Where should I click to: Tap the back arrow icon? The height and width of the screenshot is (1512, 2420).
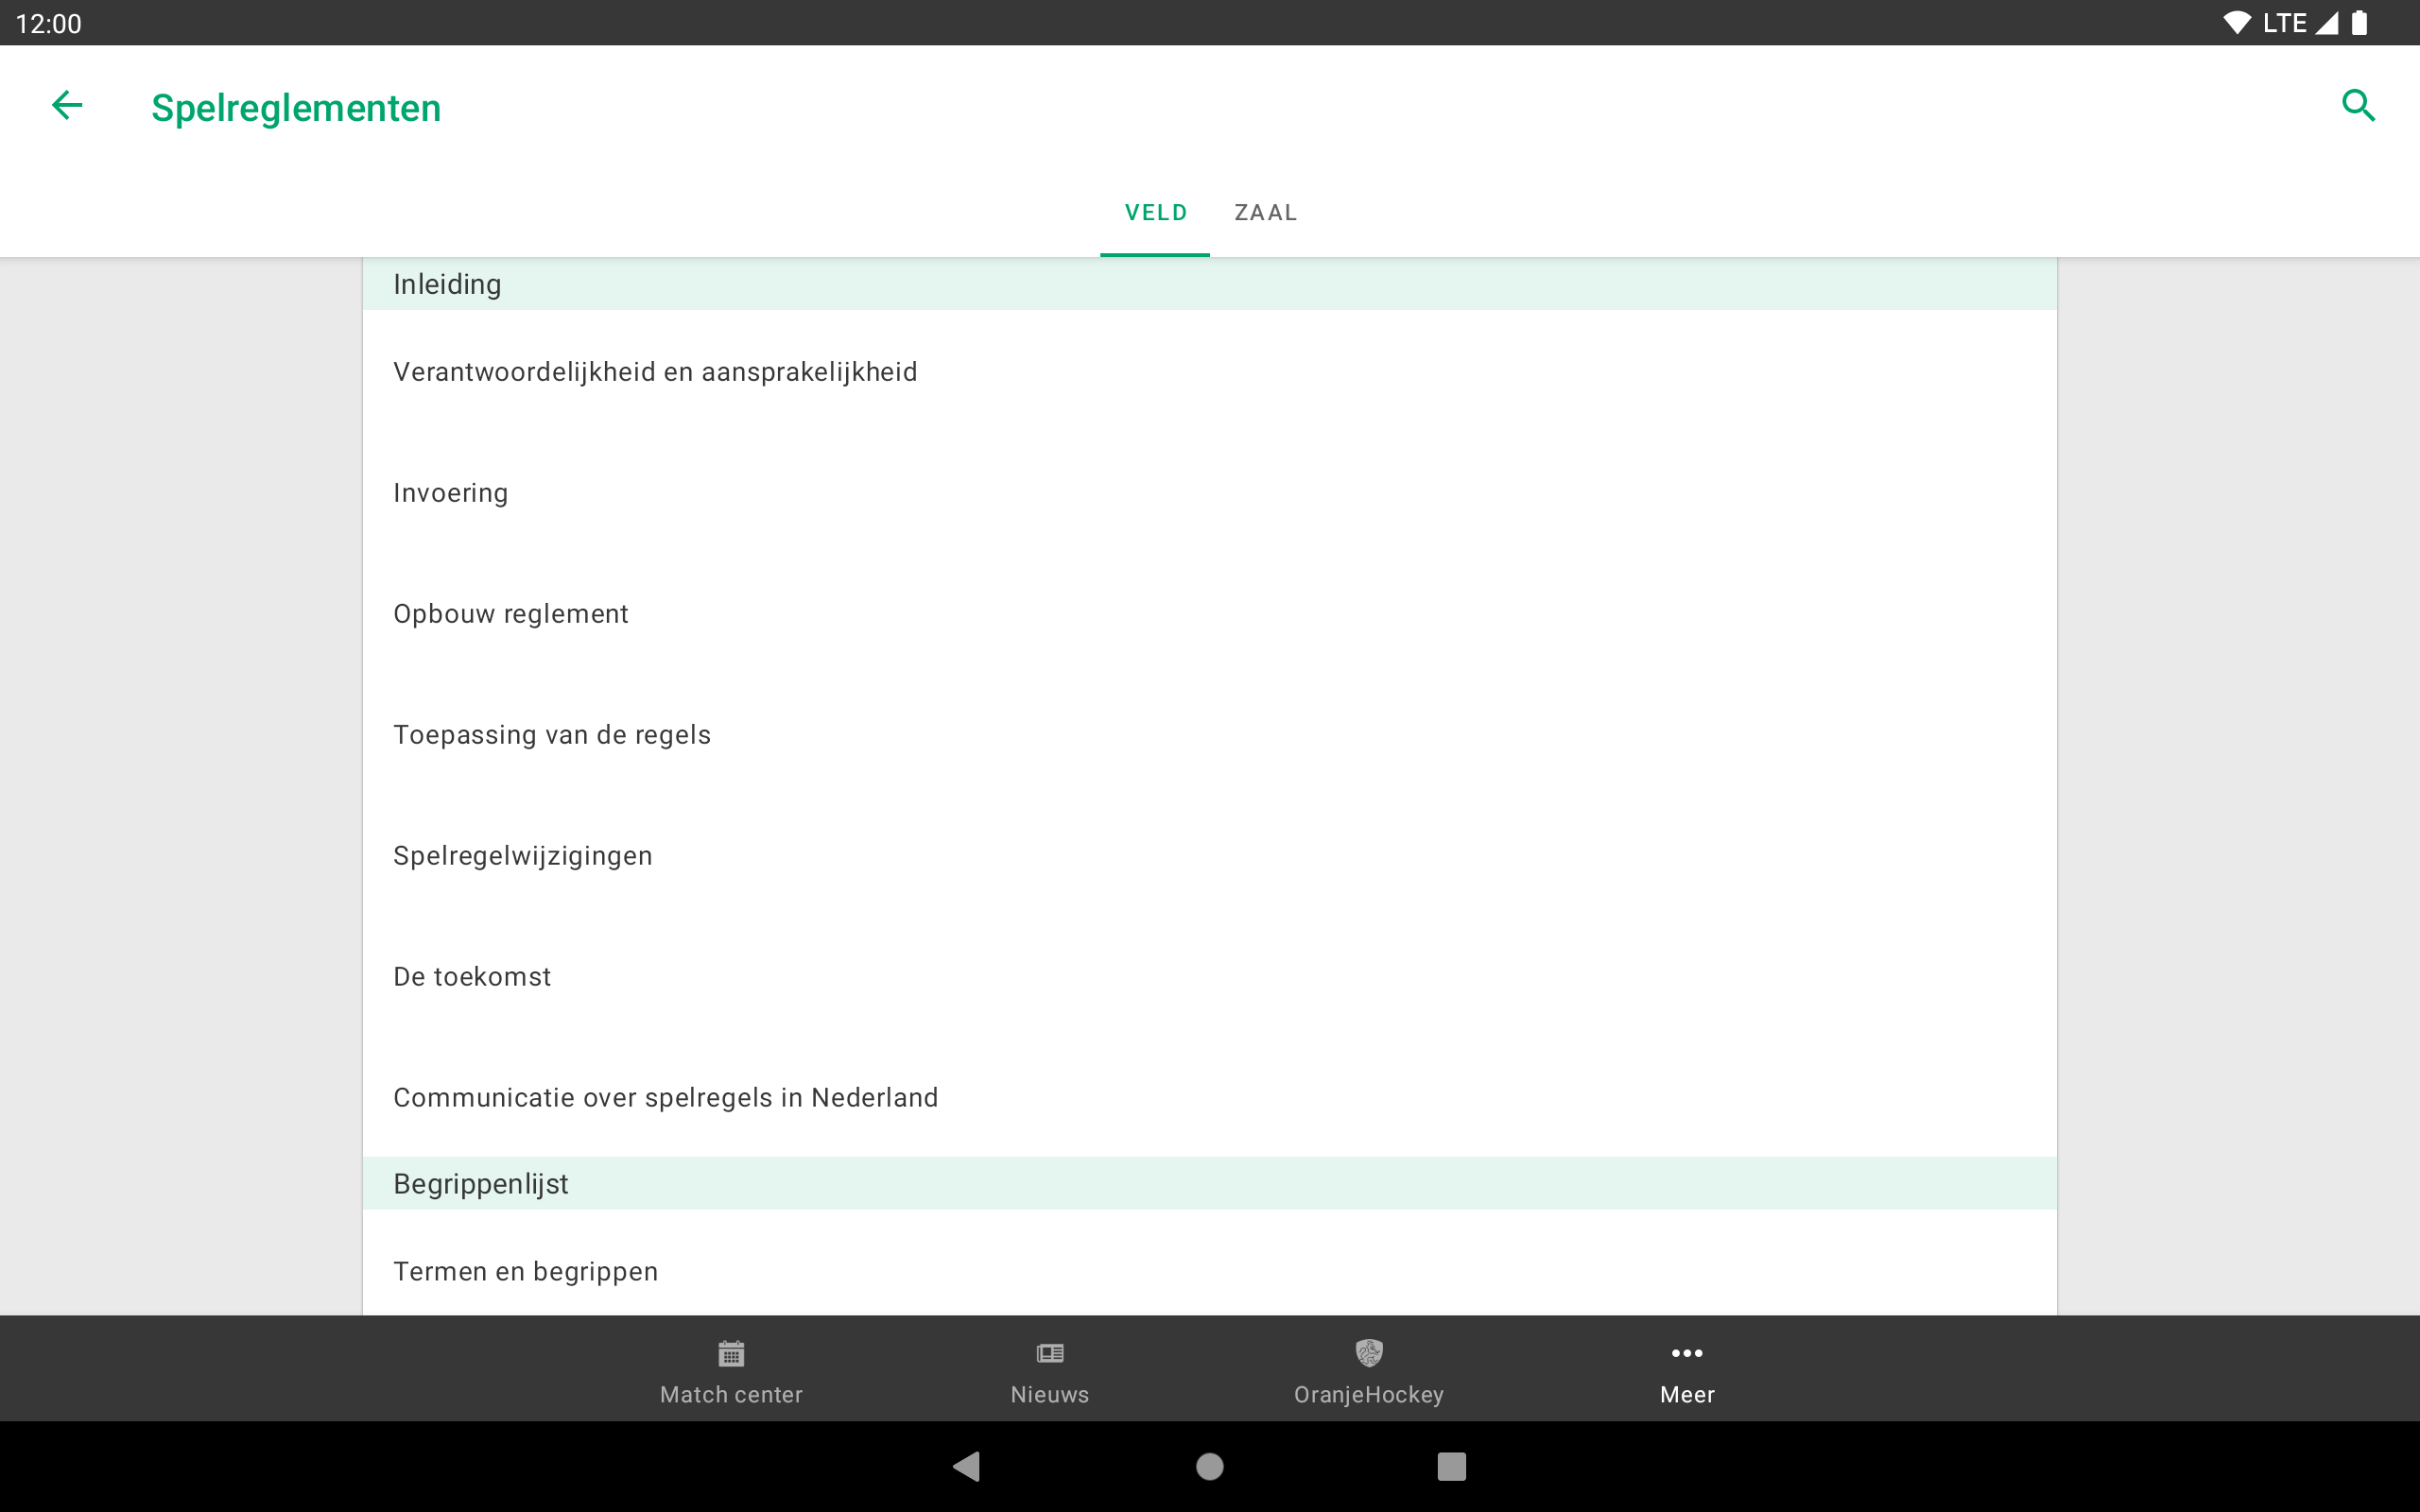click(67, 105)
